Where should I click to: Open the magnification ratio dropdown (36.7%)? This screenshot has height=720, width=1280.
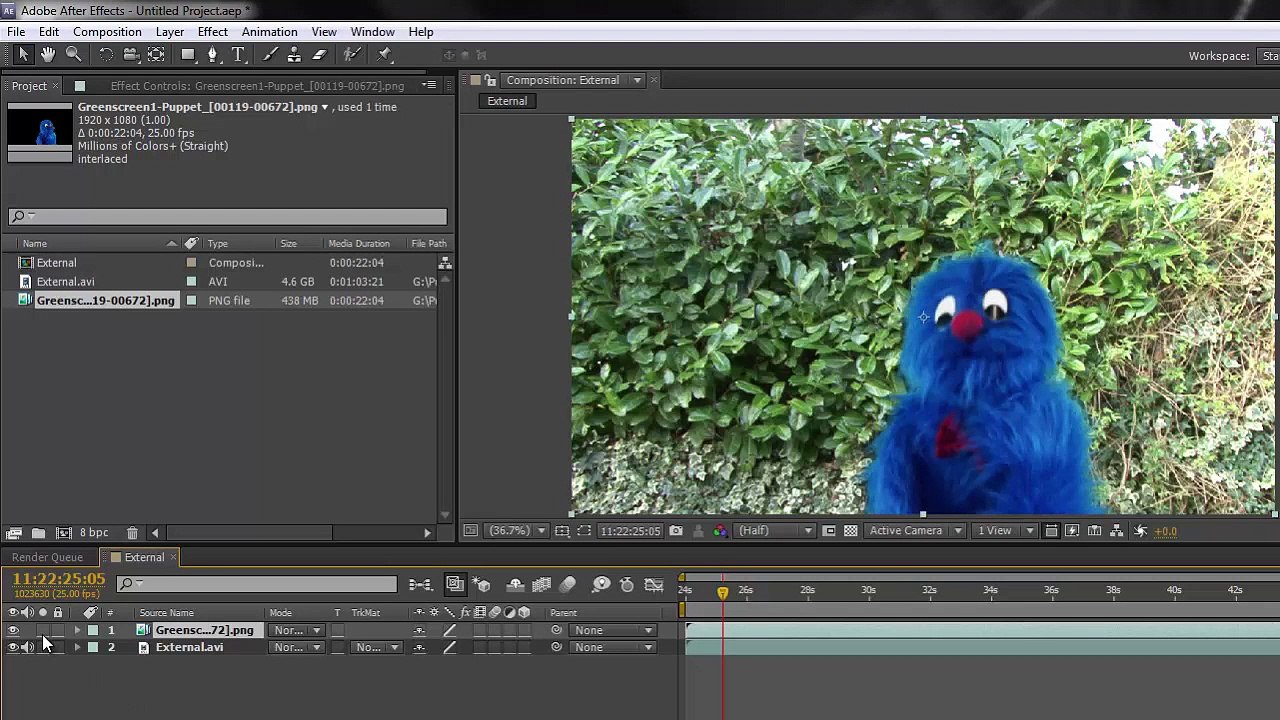517,531
